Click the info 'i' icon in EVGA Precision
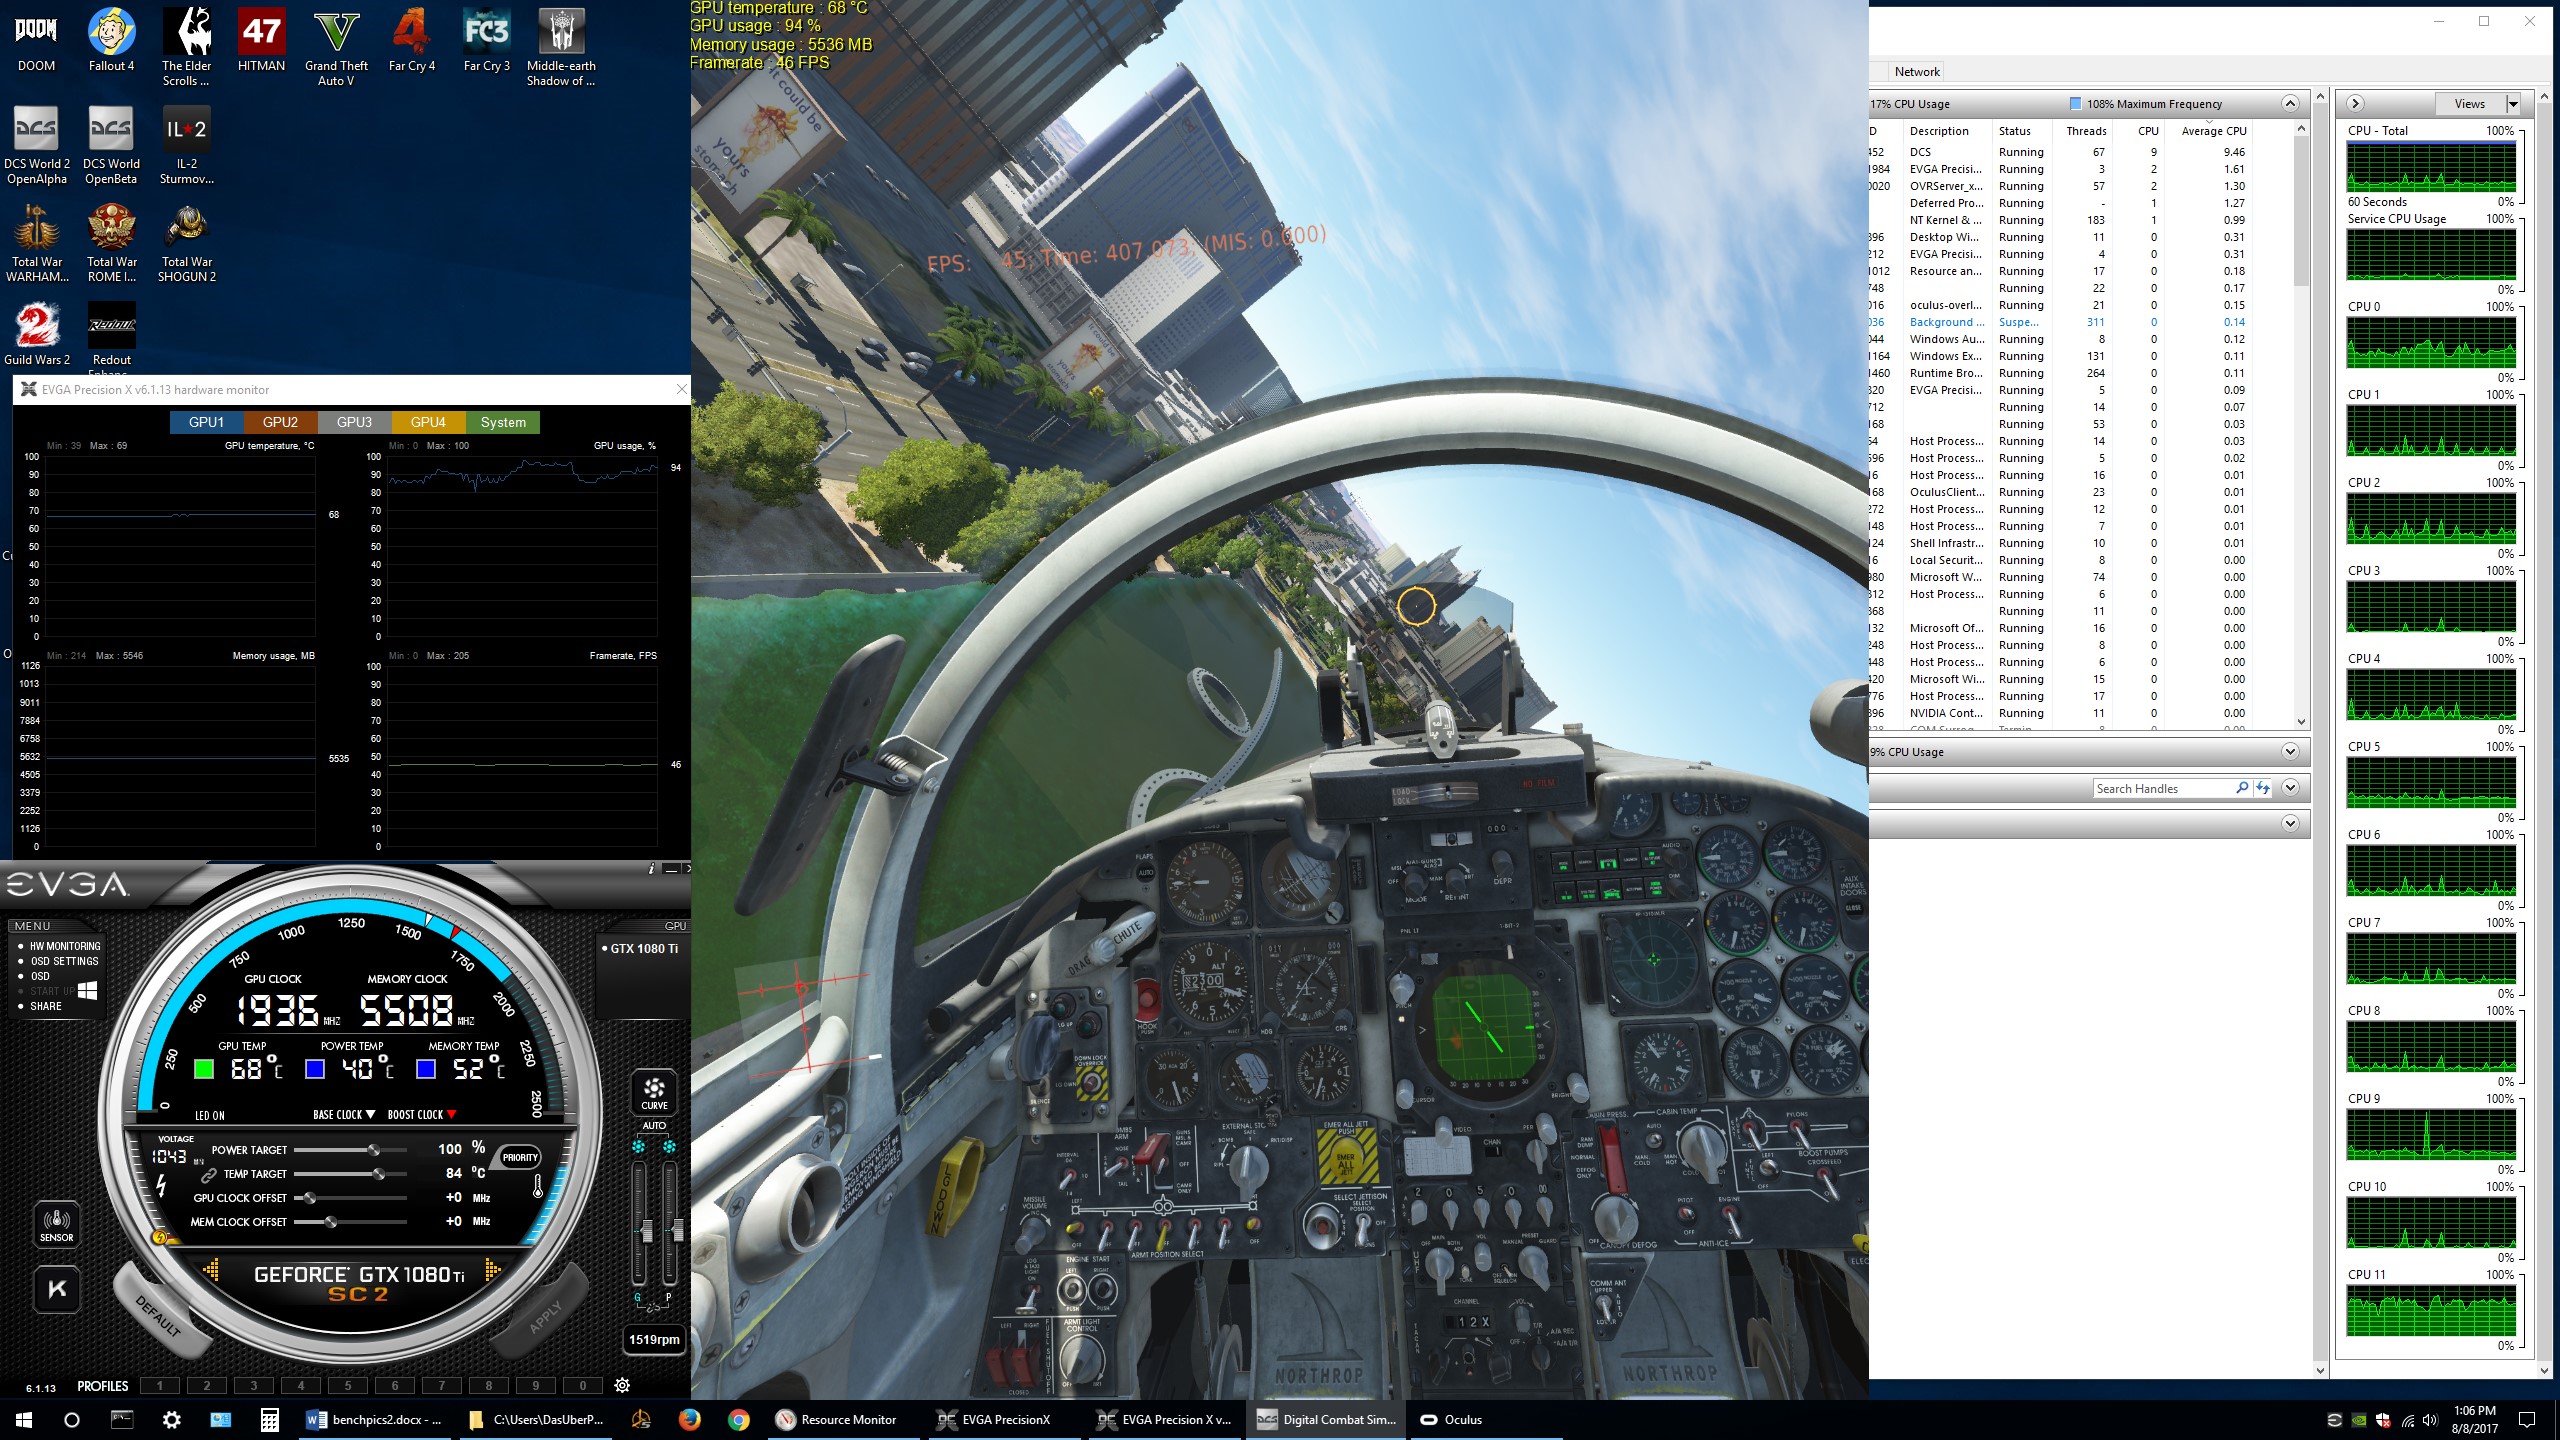Screen dimensions: 2560x1440 652,868
